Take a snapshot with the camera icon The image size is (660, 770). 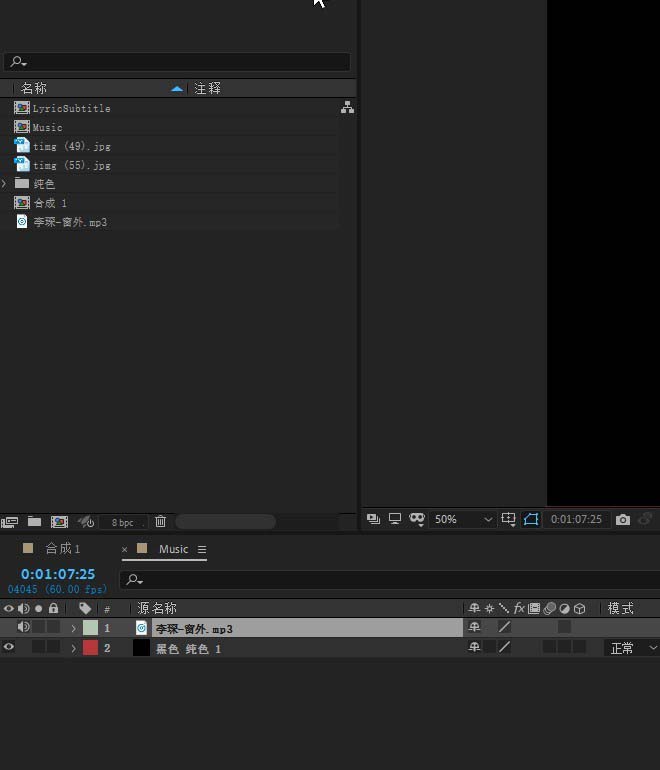(623, 519)
